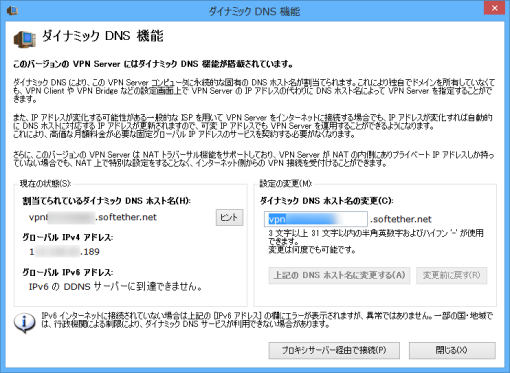Open プロキシサーバー経由で接続(P) button
Screen dimensions: 510x373
334,350
